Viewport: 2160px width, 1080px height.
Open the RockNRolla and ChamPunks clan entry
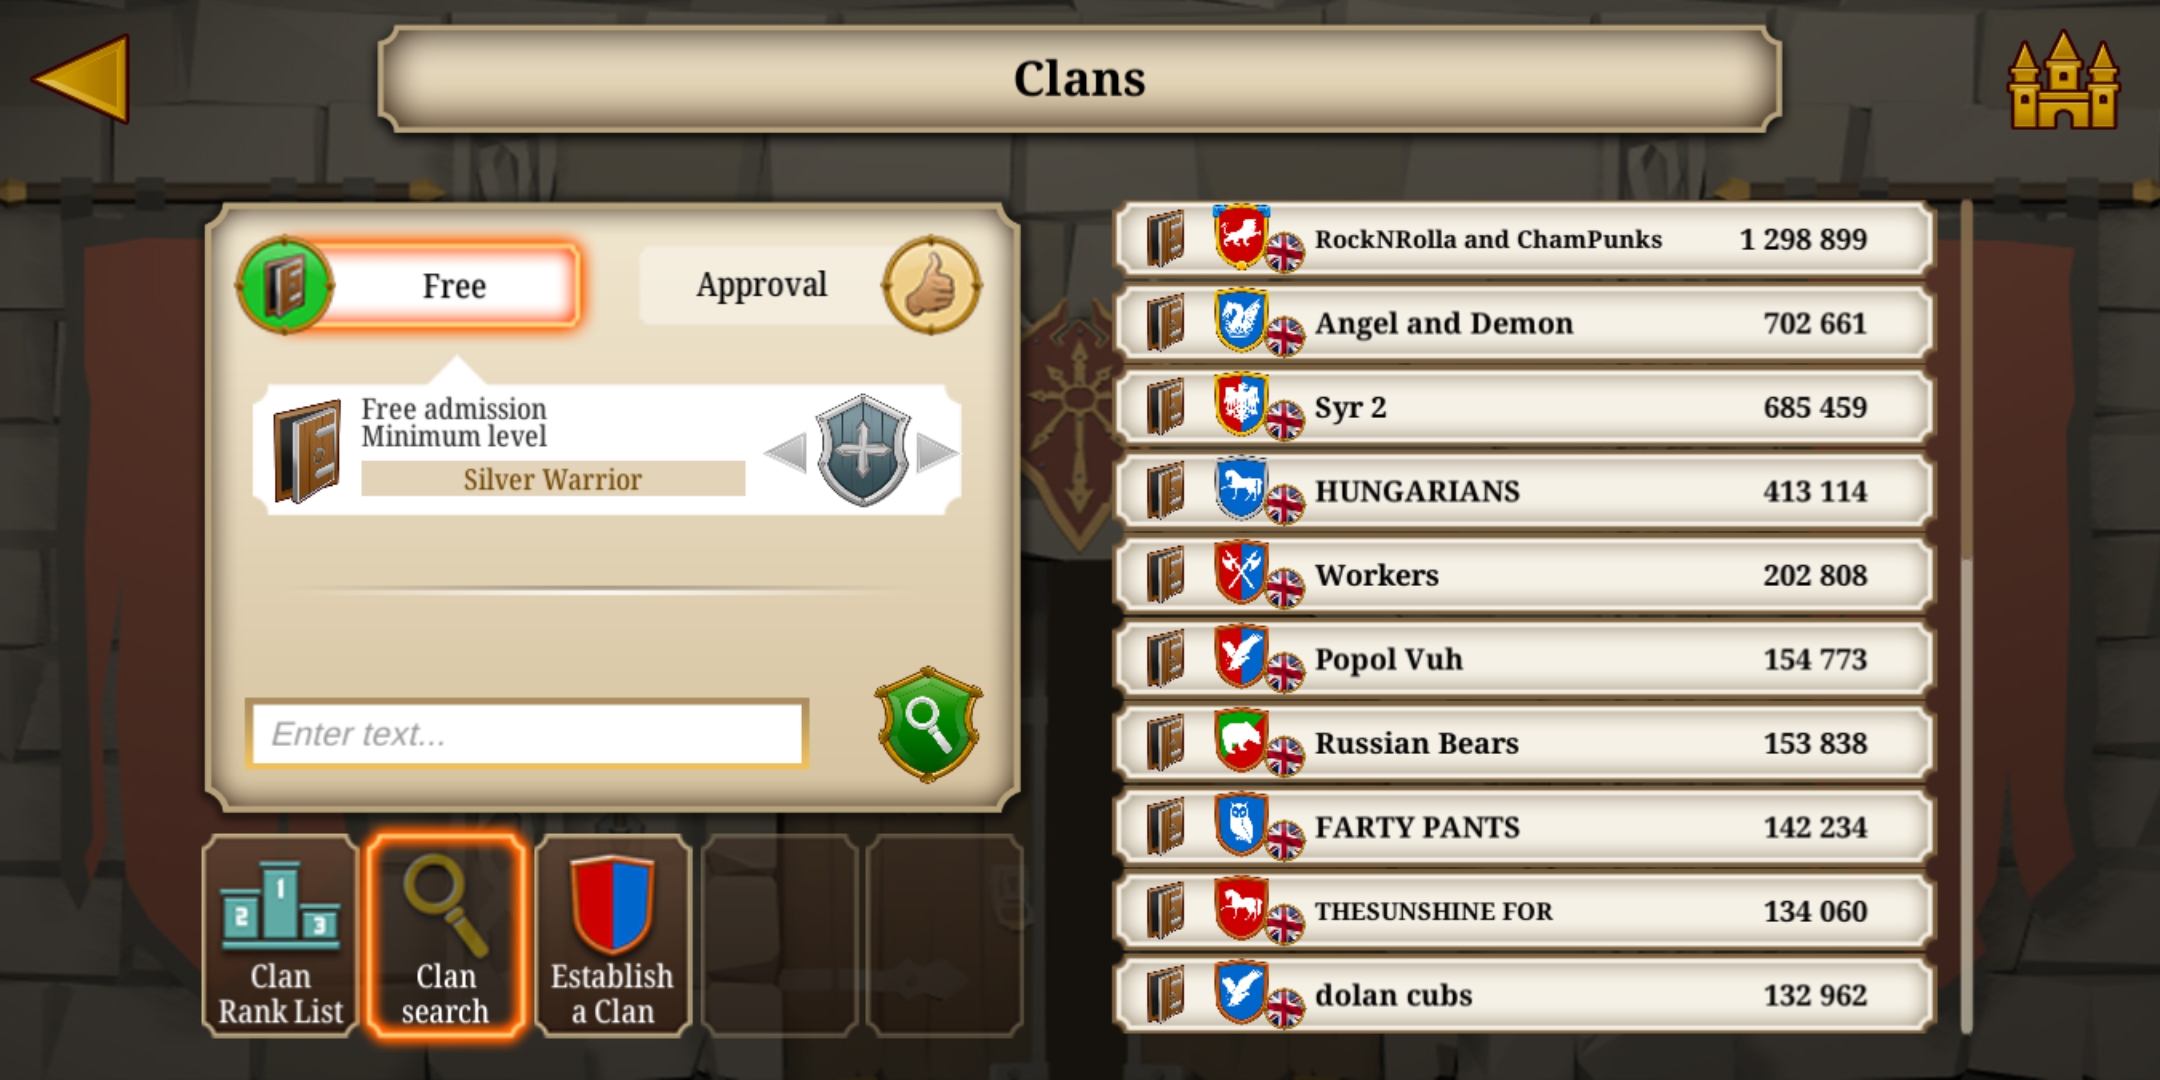pyautogui.click(x=1524, y=239)
